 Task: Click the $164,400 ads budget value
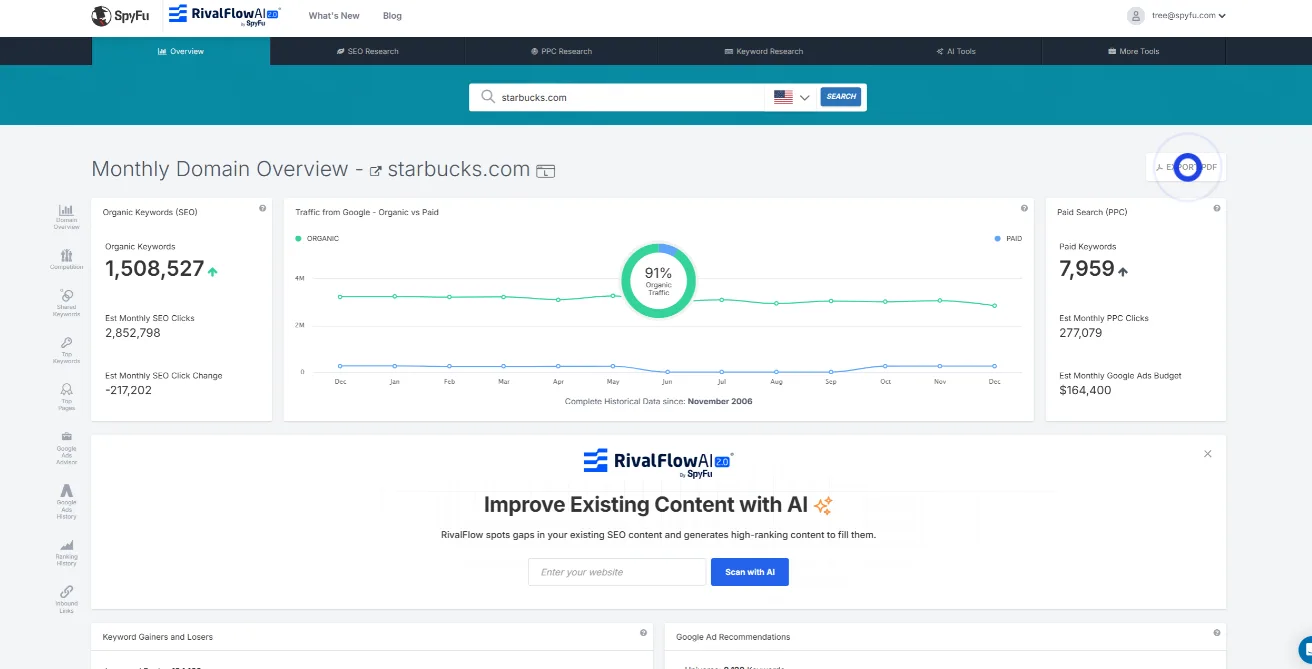tap(1085, 391)
